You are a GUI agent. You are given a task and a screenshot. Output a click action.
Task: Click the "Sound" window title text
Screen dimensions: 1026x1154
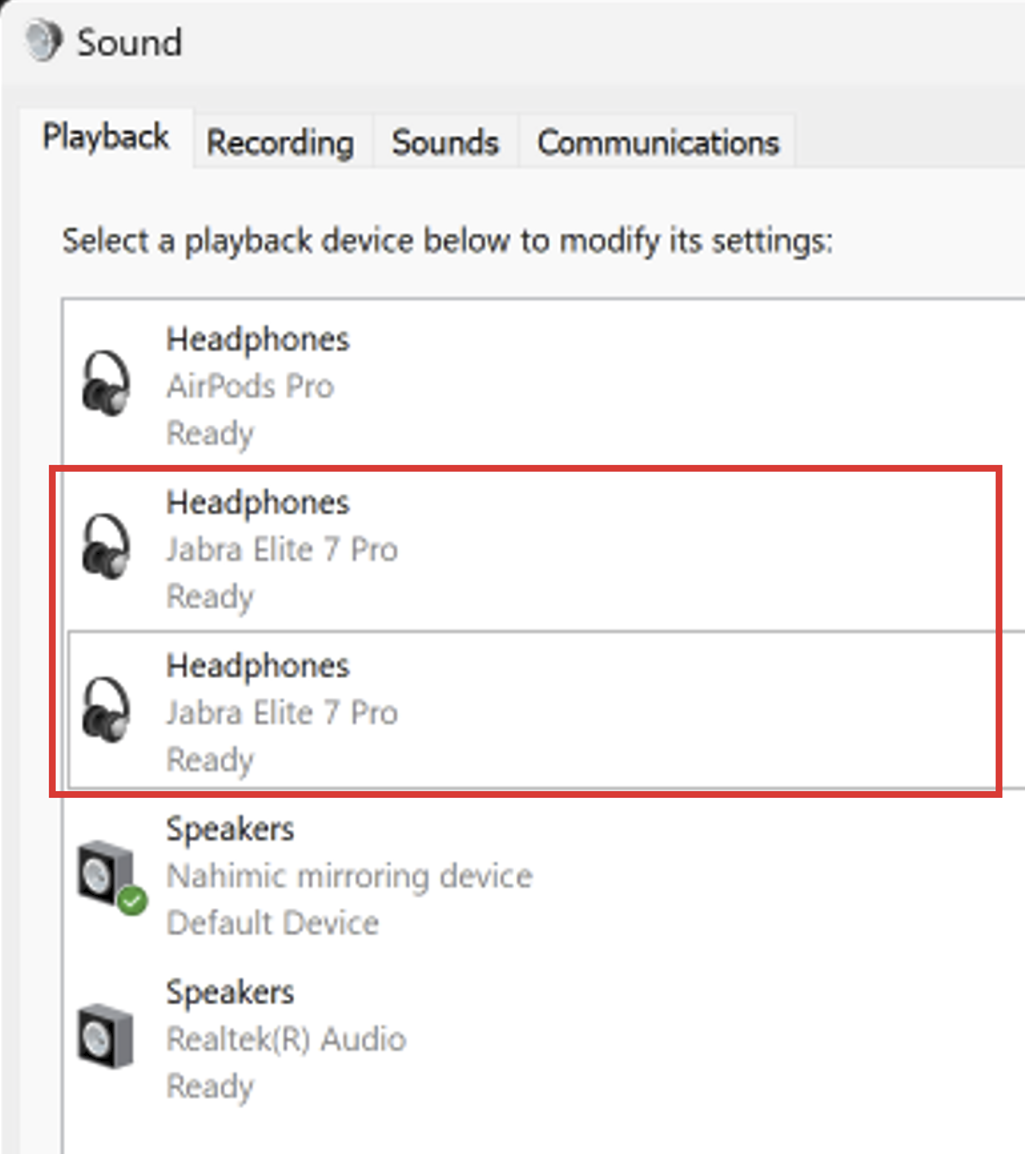click(130, 43)
